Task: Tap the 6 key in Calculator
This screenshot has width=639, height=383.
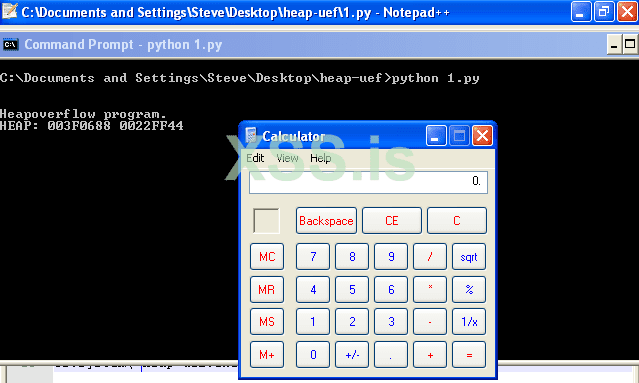Action: [391, 289]
